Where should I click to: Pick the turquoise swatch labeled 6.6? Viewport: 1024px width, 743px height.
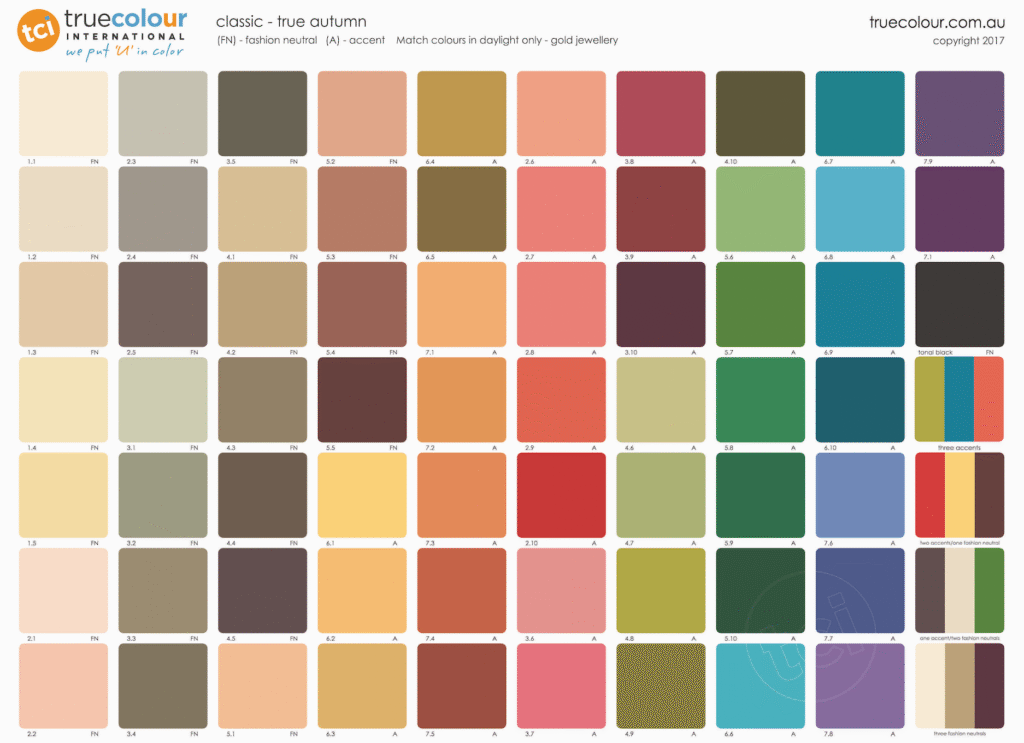760,685
